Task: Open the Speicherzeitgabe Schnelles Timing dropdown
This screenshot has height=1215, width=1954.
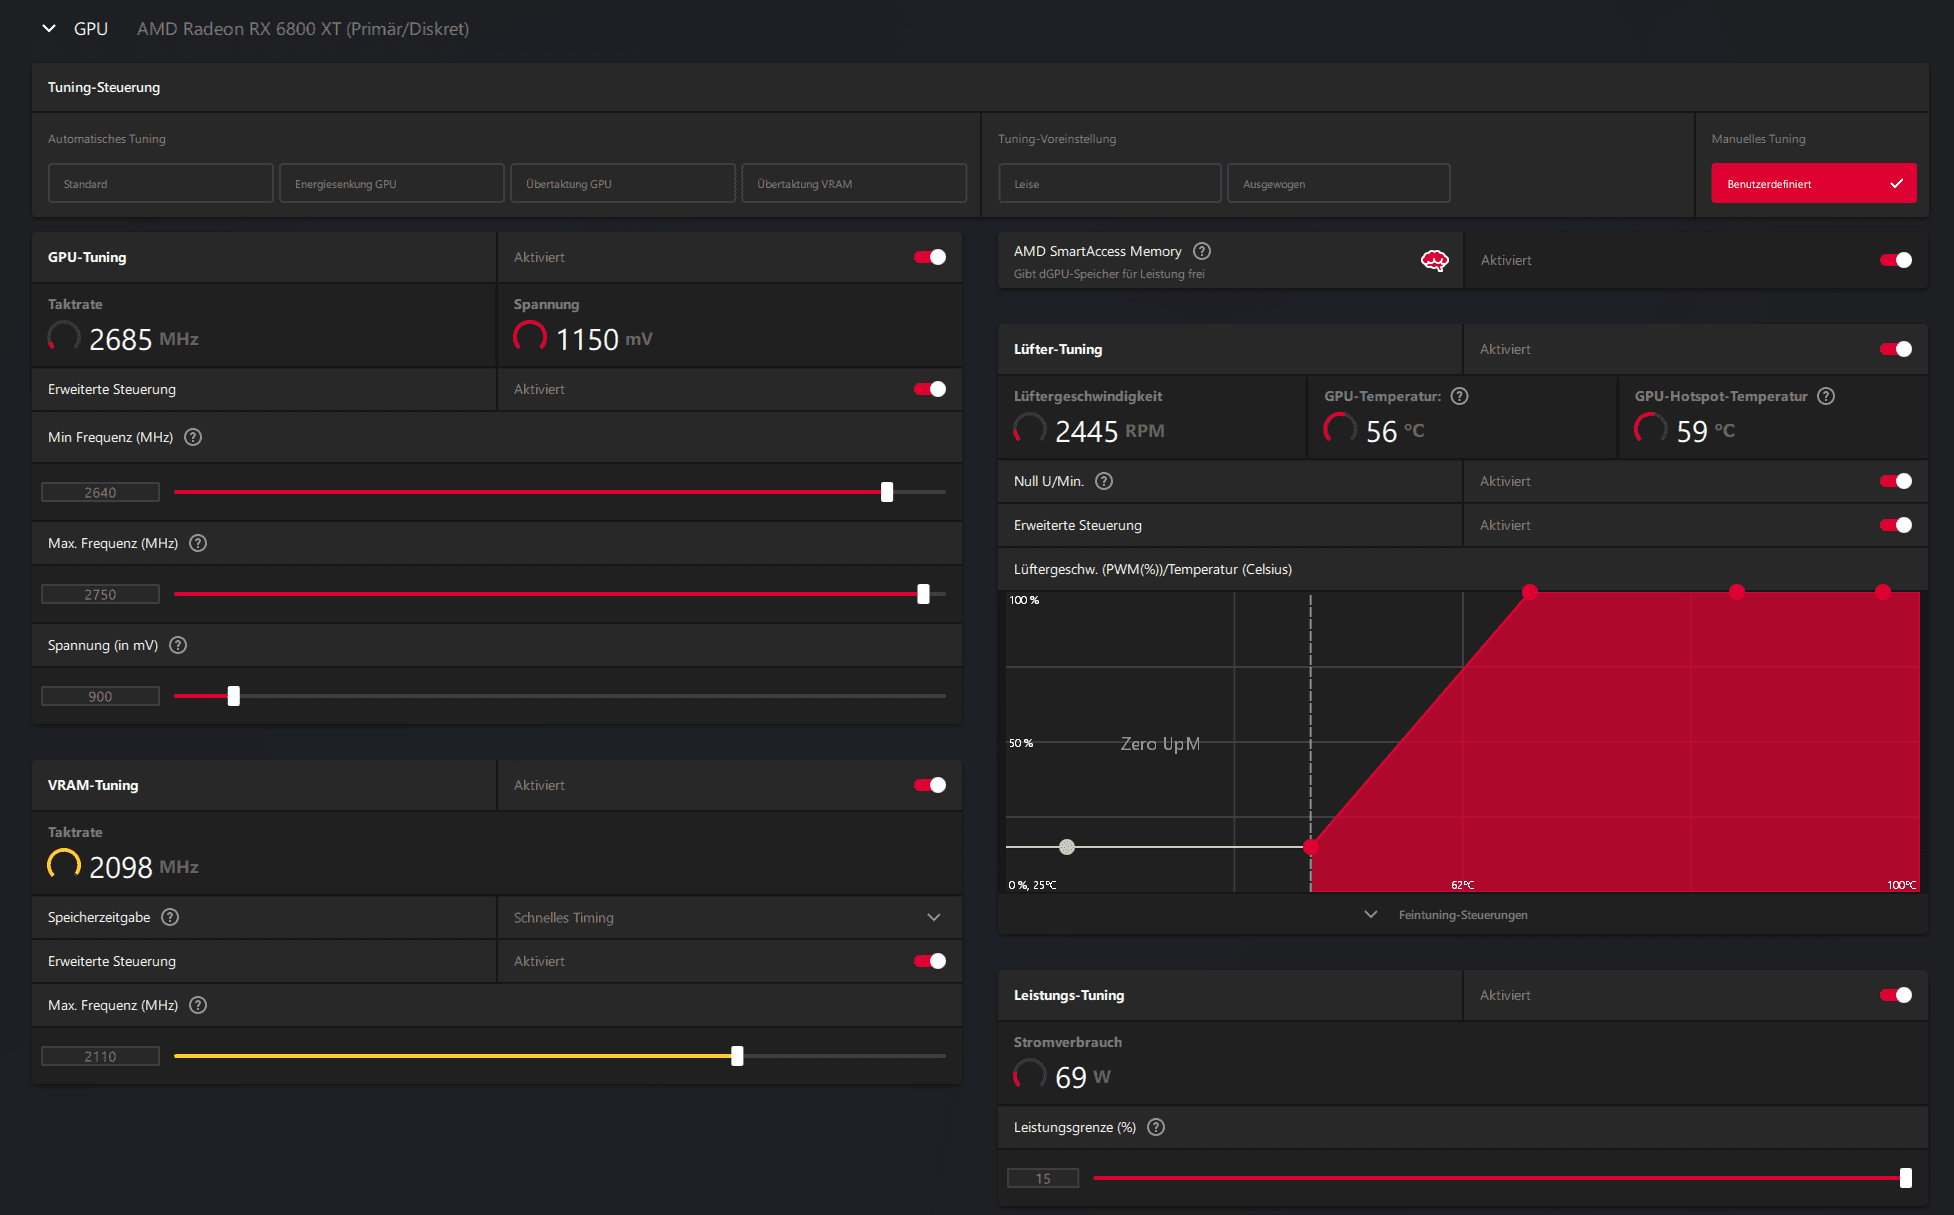Action: [728, 917]
